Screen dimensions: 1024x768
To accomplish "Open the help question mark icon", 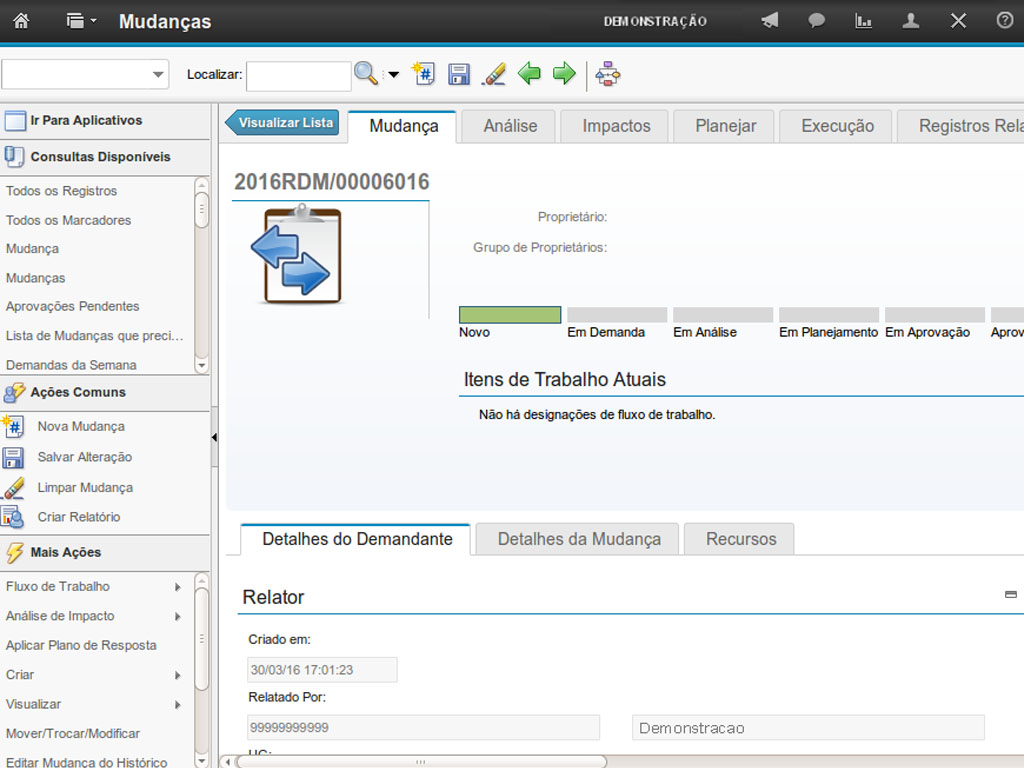I will point(1004,21).
